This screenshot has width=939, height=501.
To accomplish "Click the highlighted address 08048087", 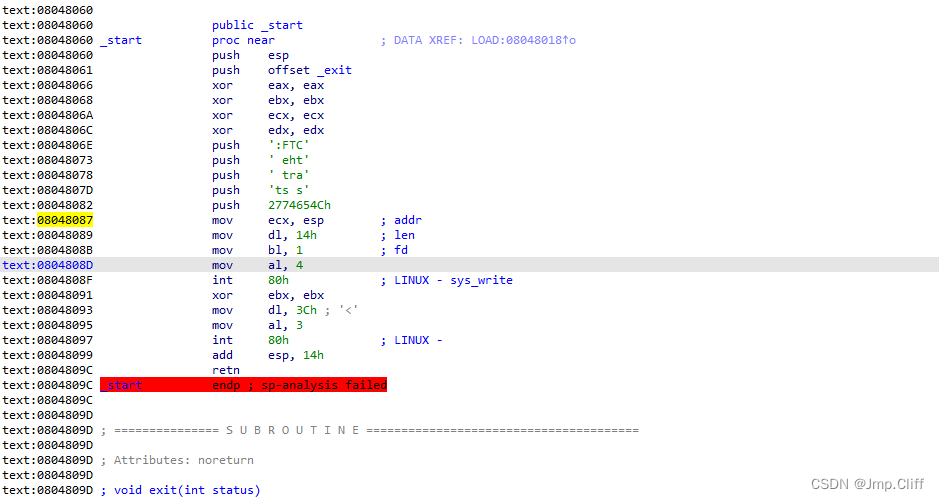I will coord(65,220).
